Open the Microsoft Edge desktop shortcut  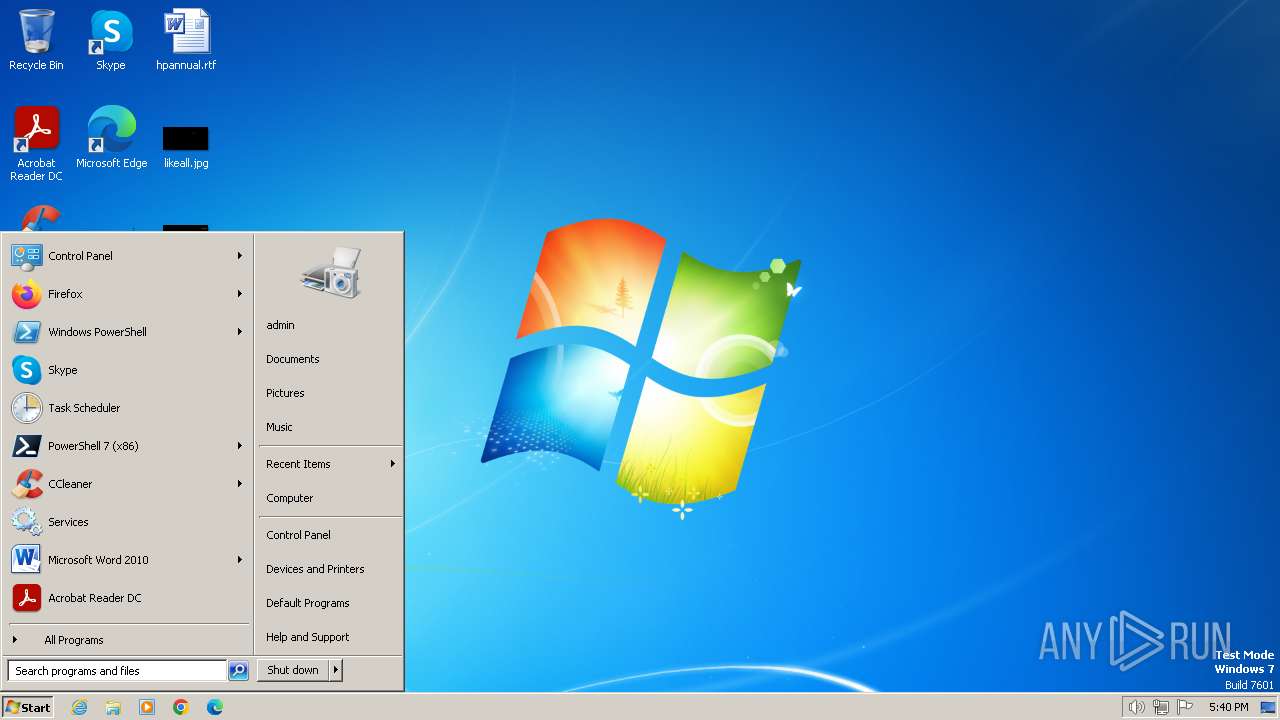point(111,138)
